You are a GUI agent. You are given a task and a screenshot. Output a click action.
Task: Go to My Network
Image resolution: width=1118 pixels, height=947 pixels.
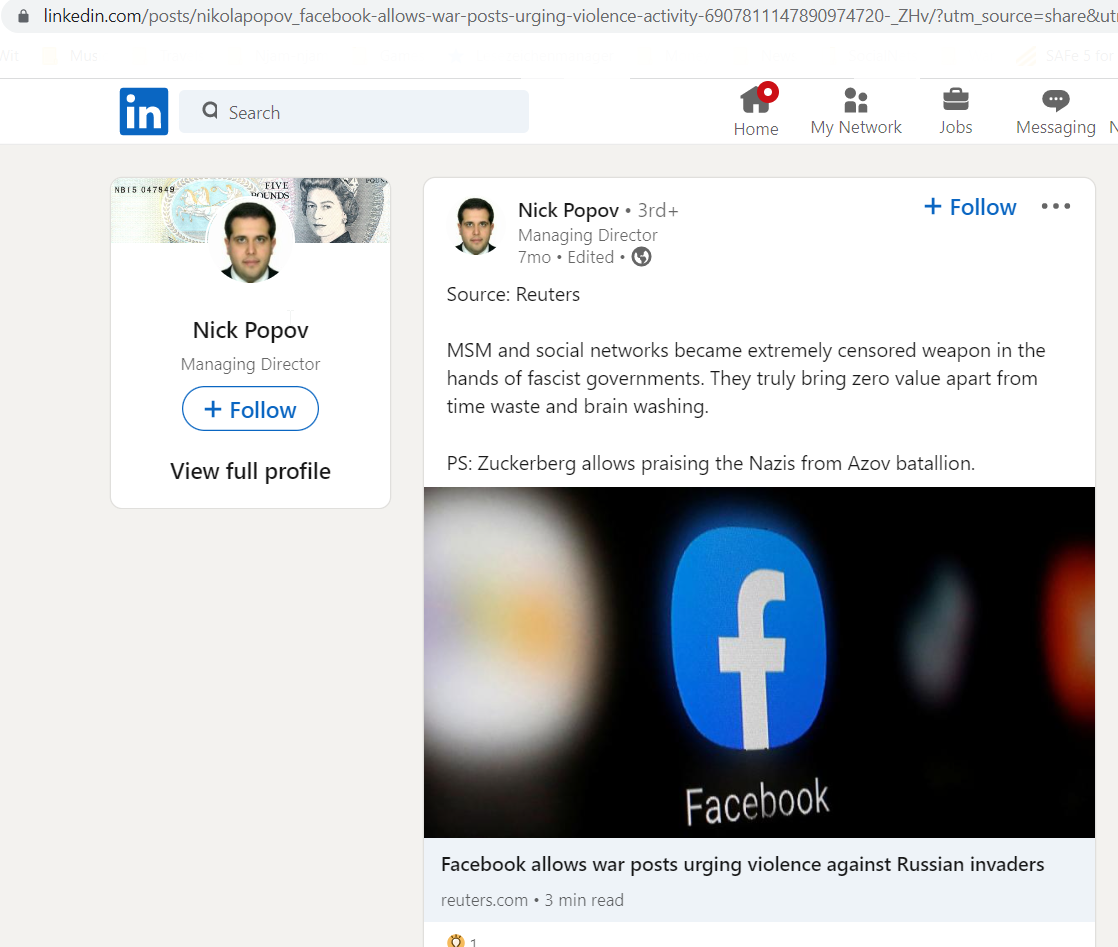[856, 111]
